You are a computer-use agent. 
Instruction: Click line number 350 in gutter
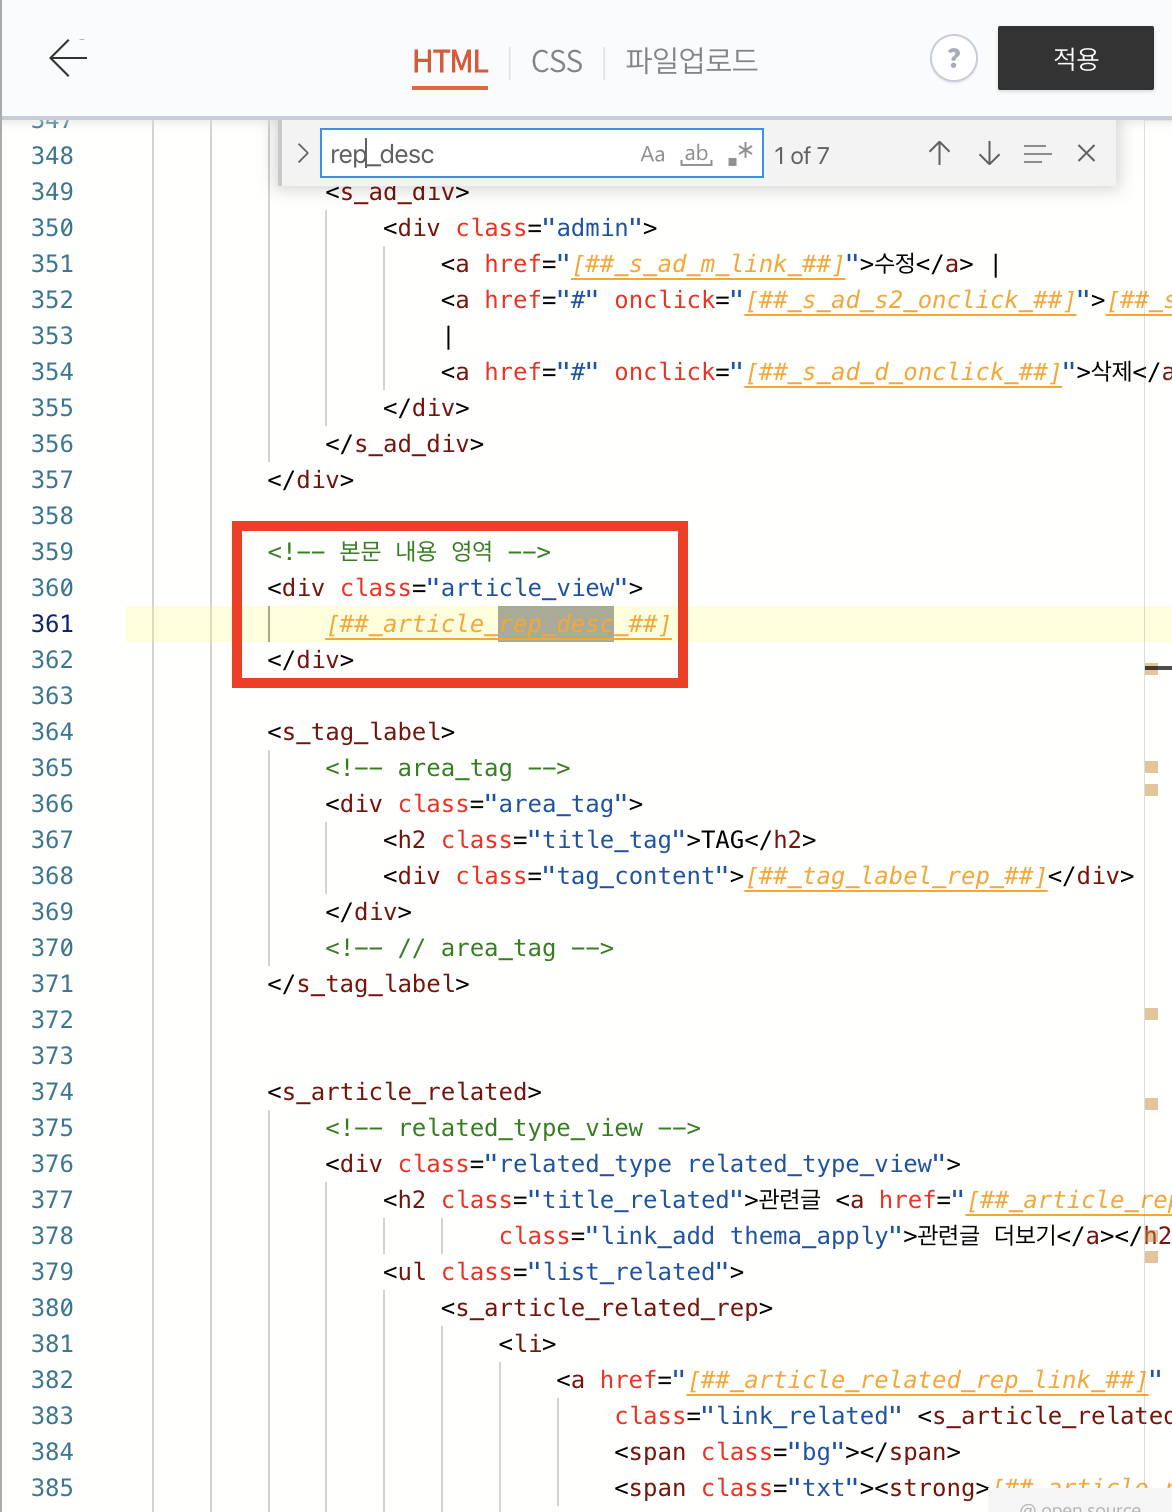point(52,228)
